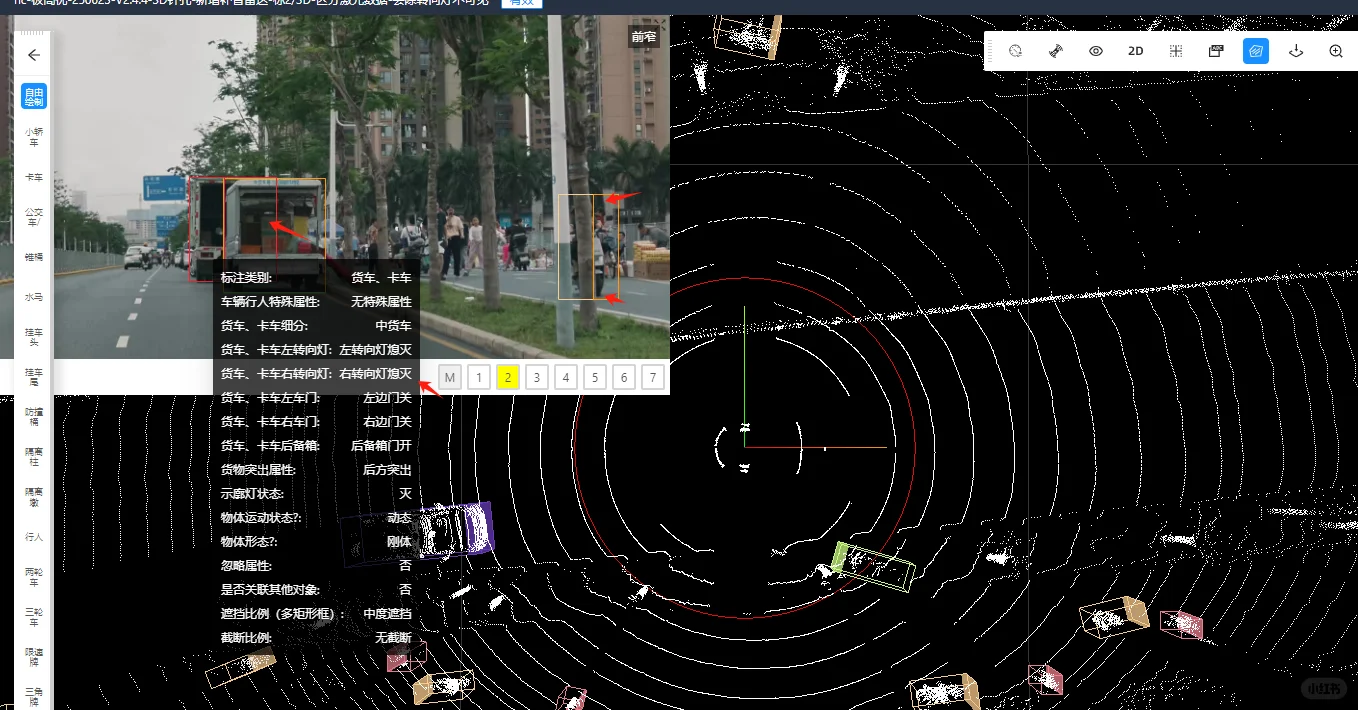Viewport: 1358px width, 710px height.
Task: Click the 车辆行人特殊属性 row
Action: point(316,301)
